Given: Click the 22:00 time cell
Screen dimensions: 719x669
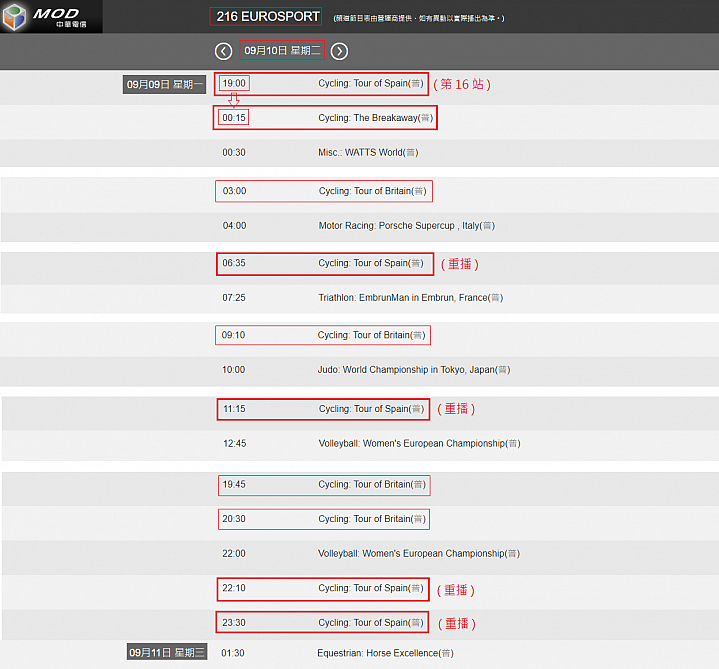Looking at the screenshot, I should pos(234,553).
